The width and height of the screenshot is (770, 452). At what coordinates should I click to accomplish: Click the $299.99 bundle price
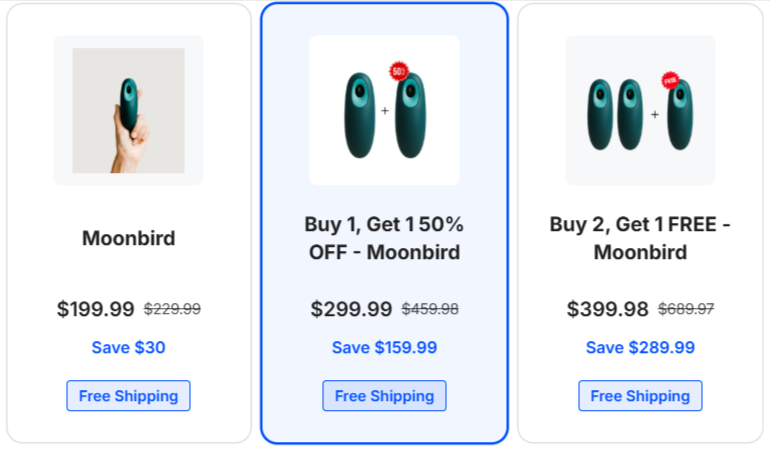[x=351, y=309]
